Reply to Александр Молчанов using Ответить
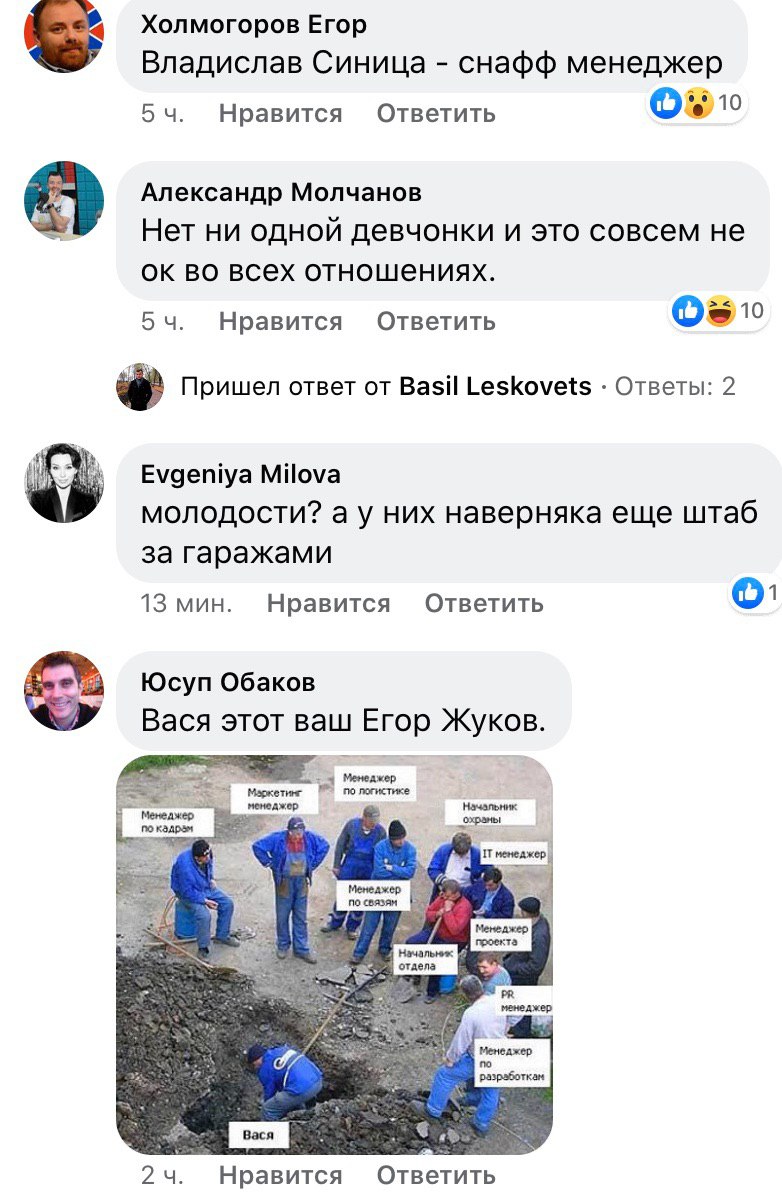This screenshot has width=782, height=1204. [436, 322]
